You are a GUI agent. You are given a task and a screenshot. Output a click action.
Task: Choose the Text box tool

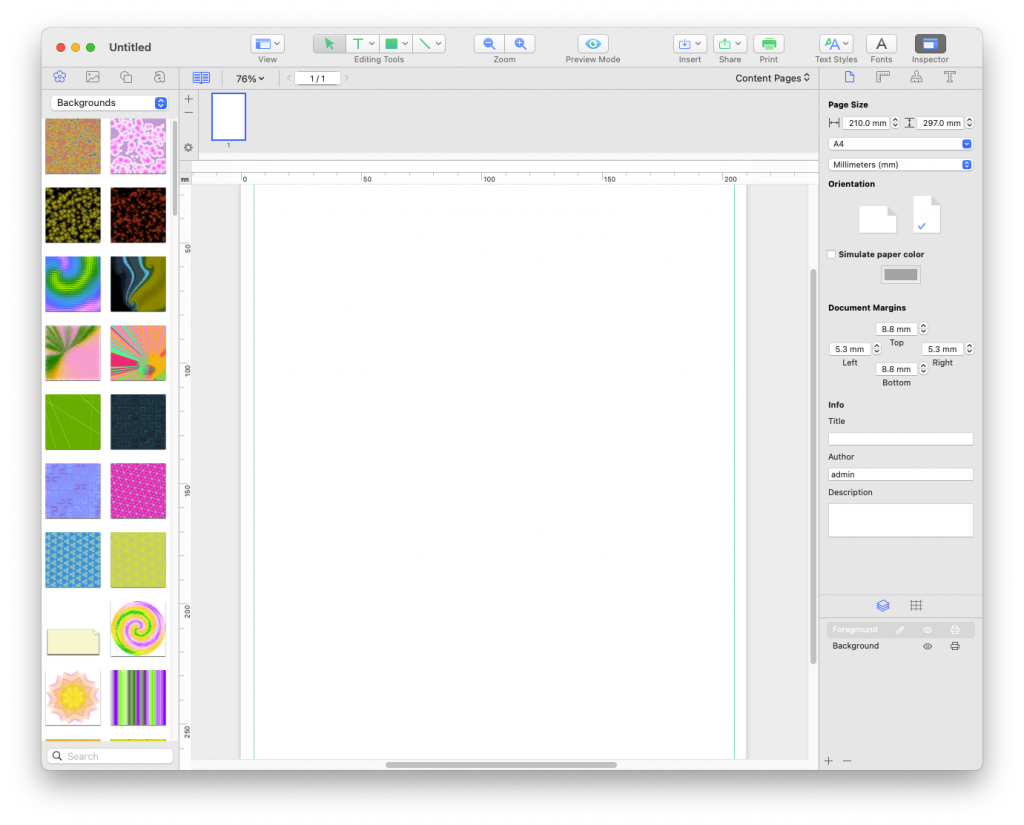[358, 44]
